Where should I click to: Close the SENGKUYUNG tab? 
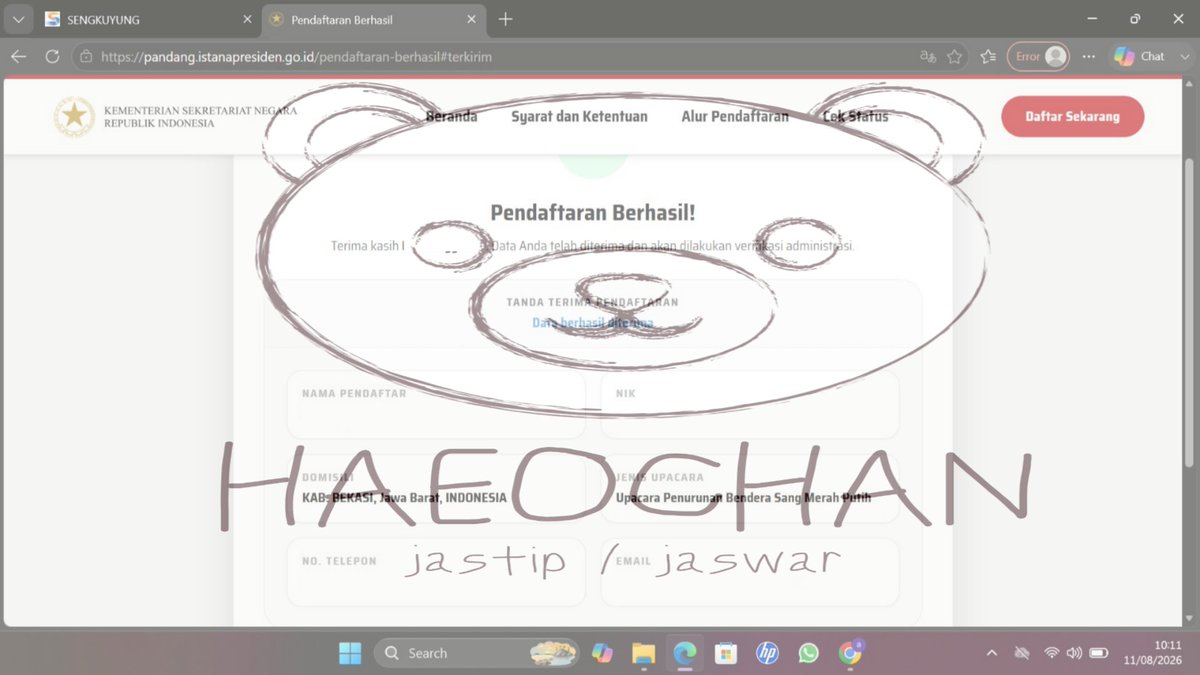247,19
